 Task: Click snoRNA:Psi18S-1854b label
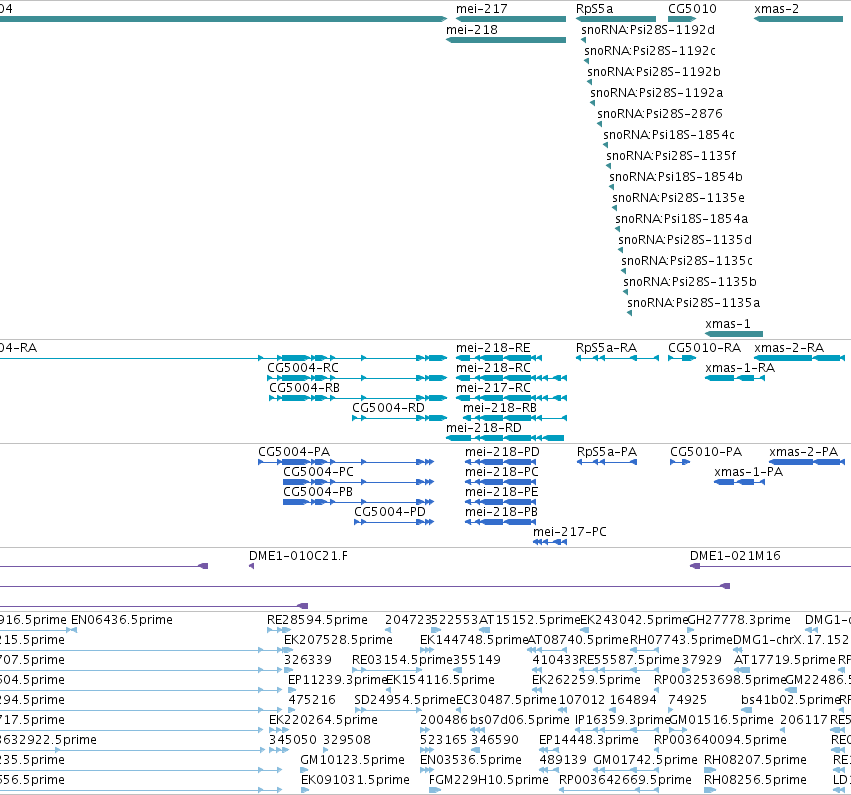click(676, 177)
